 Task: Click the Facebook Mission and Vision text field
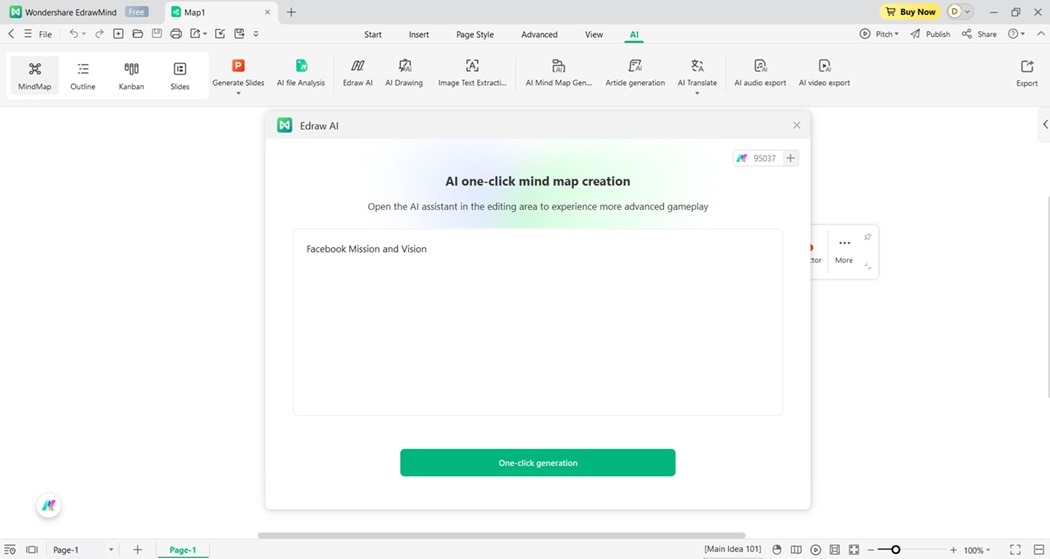(x=538, y=322)
